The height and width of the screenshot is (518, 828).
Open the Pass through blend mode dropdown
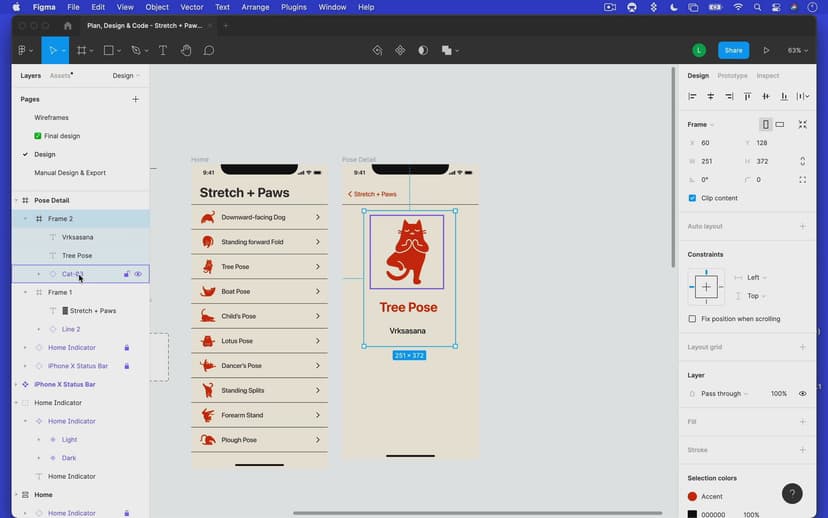[x=724, y=394]
